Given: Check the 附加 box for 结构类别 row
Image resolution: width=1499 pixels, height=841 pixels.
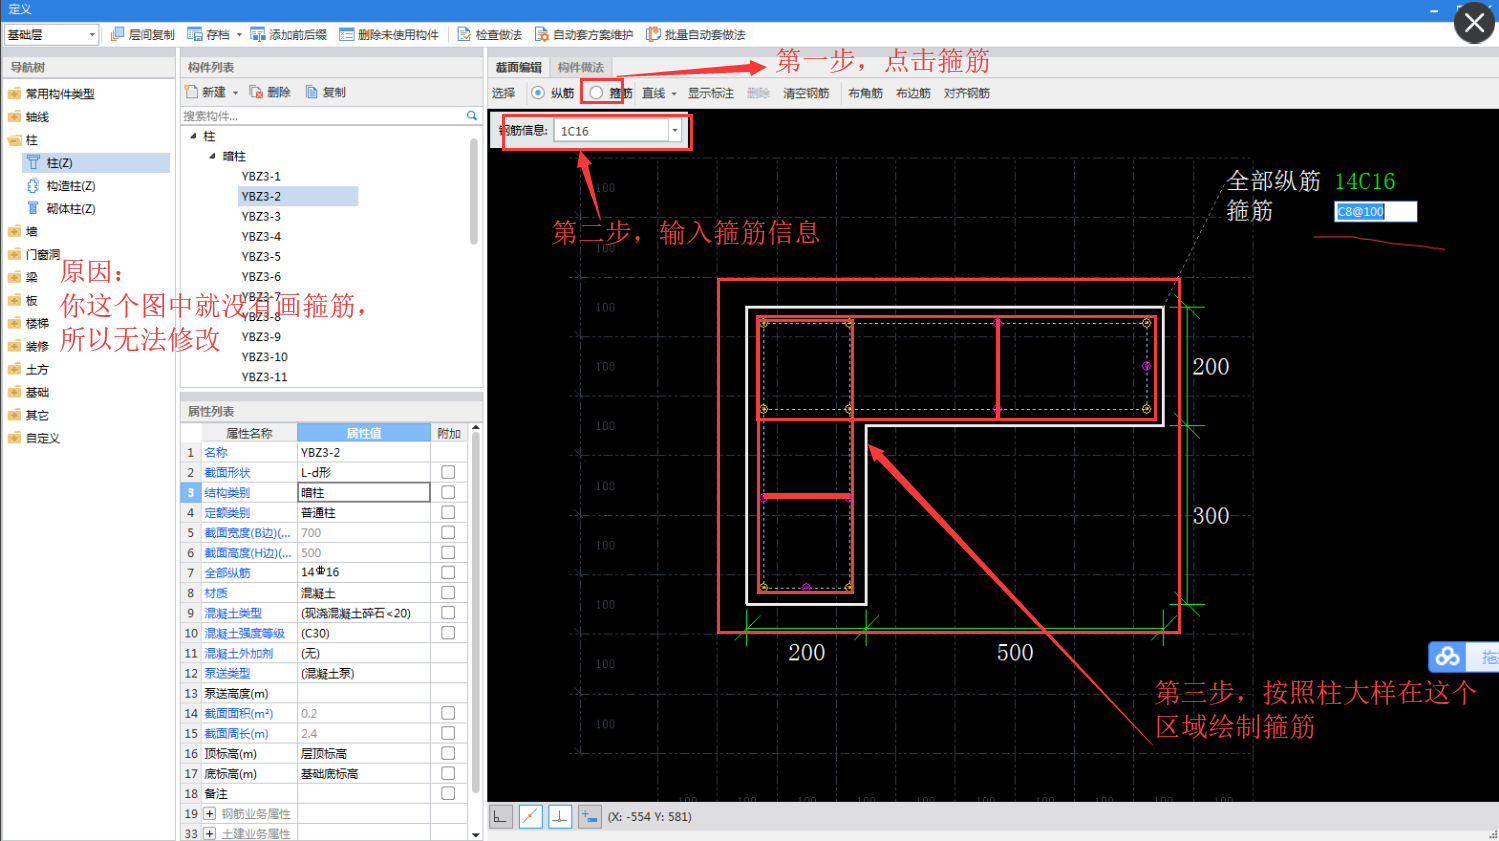Looking at the screenshot, I should (x=448, y=492).
